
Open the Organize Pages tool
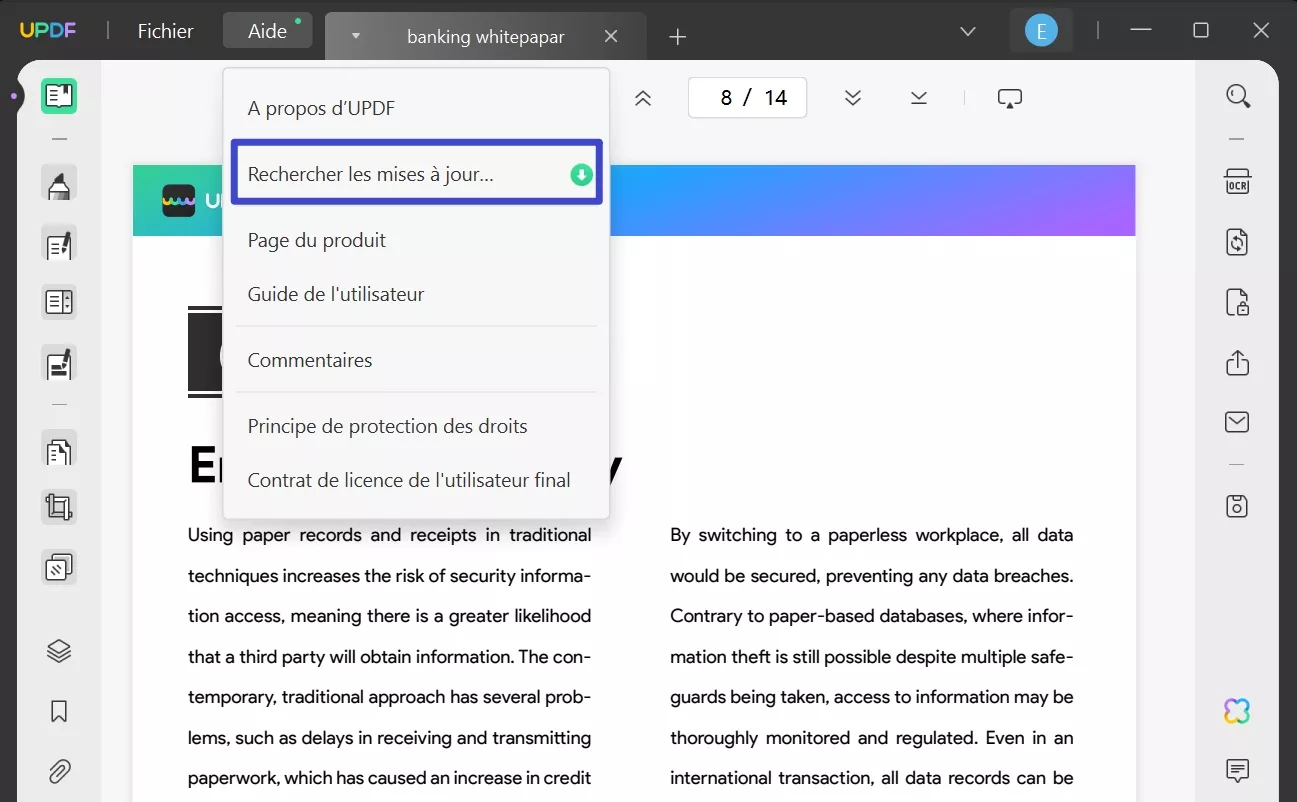(59, 451)
